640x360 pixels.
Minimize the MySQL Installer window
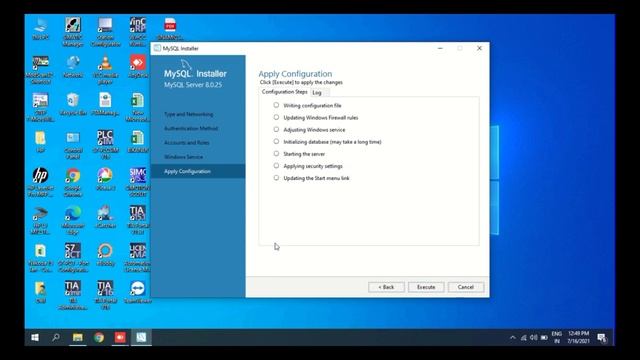440,48
